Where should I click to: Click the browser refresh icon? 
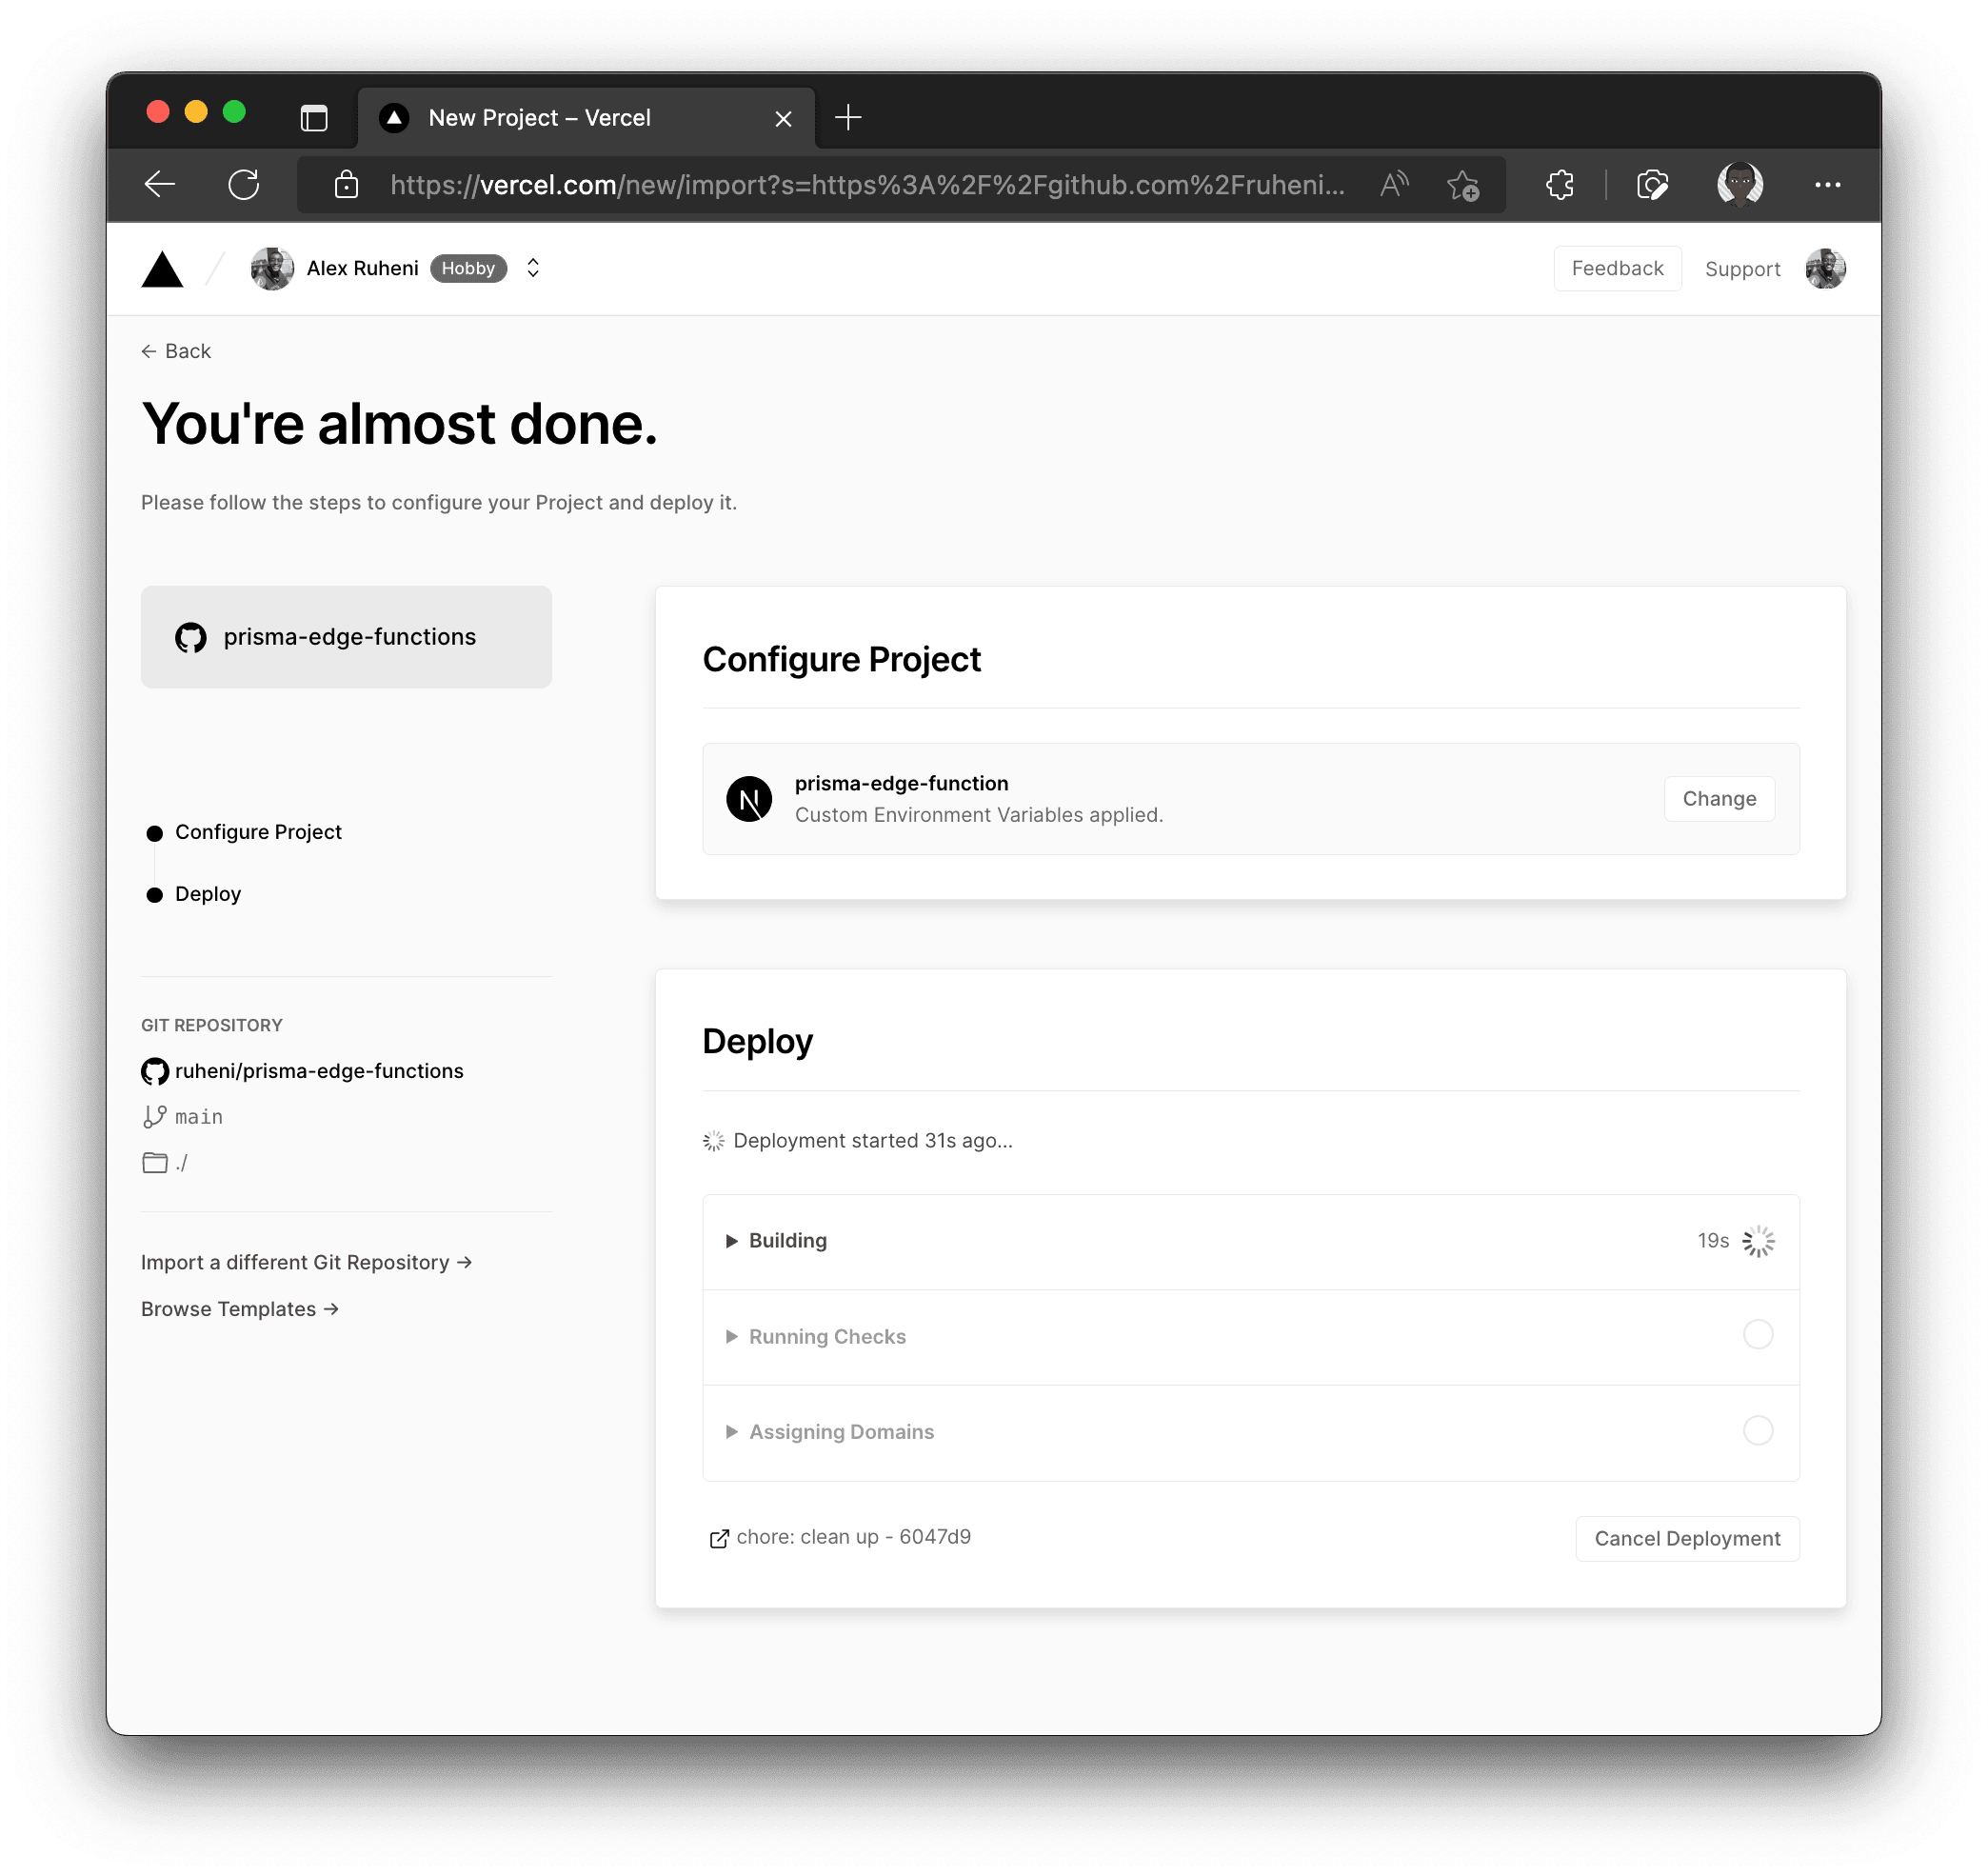243,185
